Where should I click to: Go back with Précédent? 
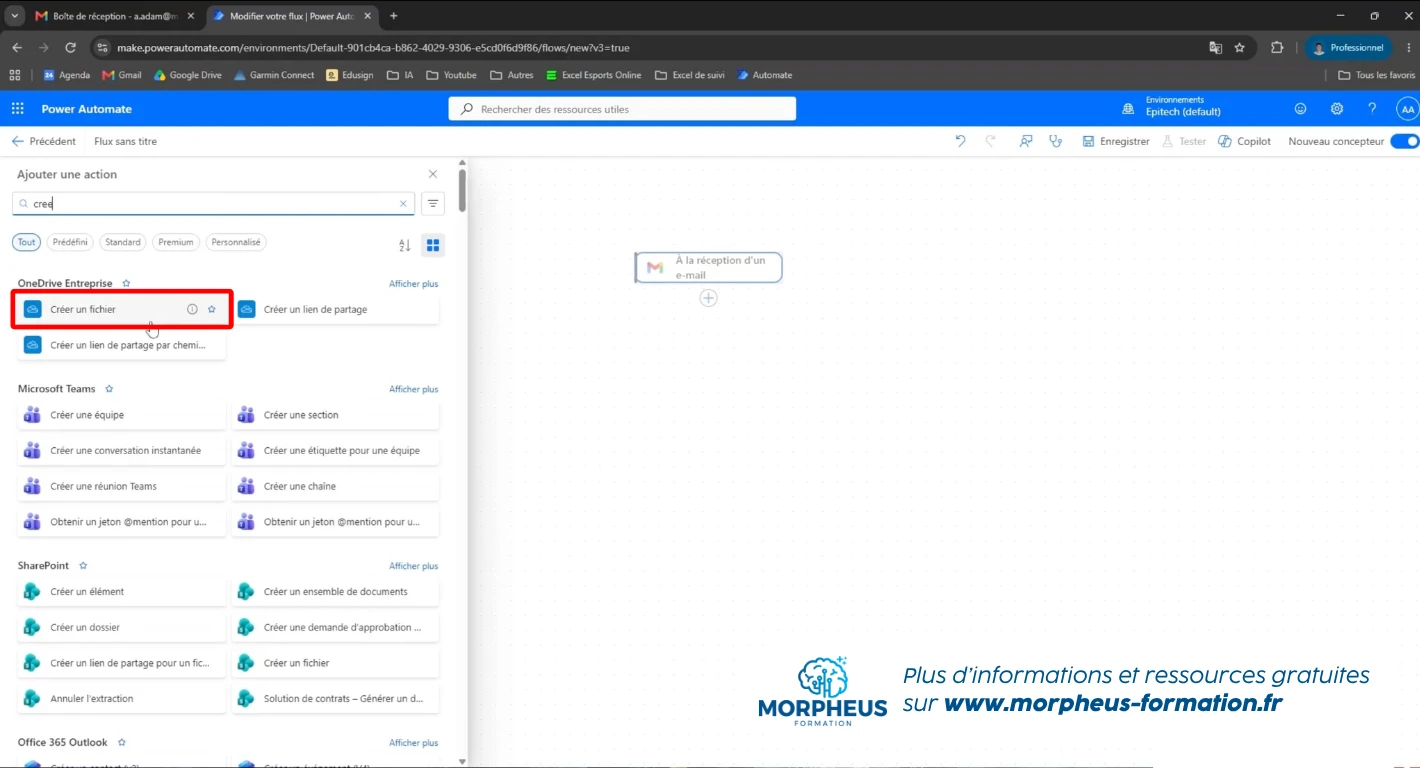(44, 141)
